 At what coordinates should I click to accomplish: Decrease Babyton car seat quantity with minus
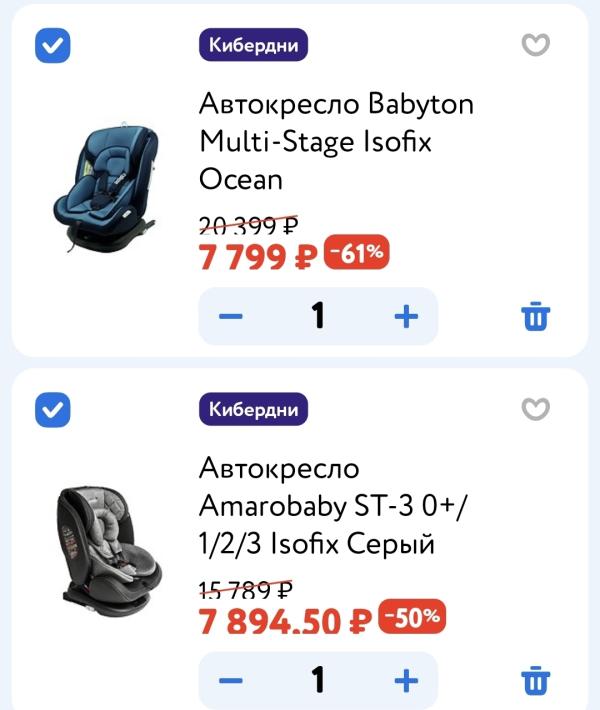coord(230,316)
